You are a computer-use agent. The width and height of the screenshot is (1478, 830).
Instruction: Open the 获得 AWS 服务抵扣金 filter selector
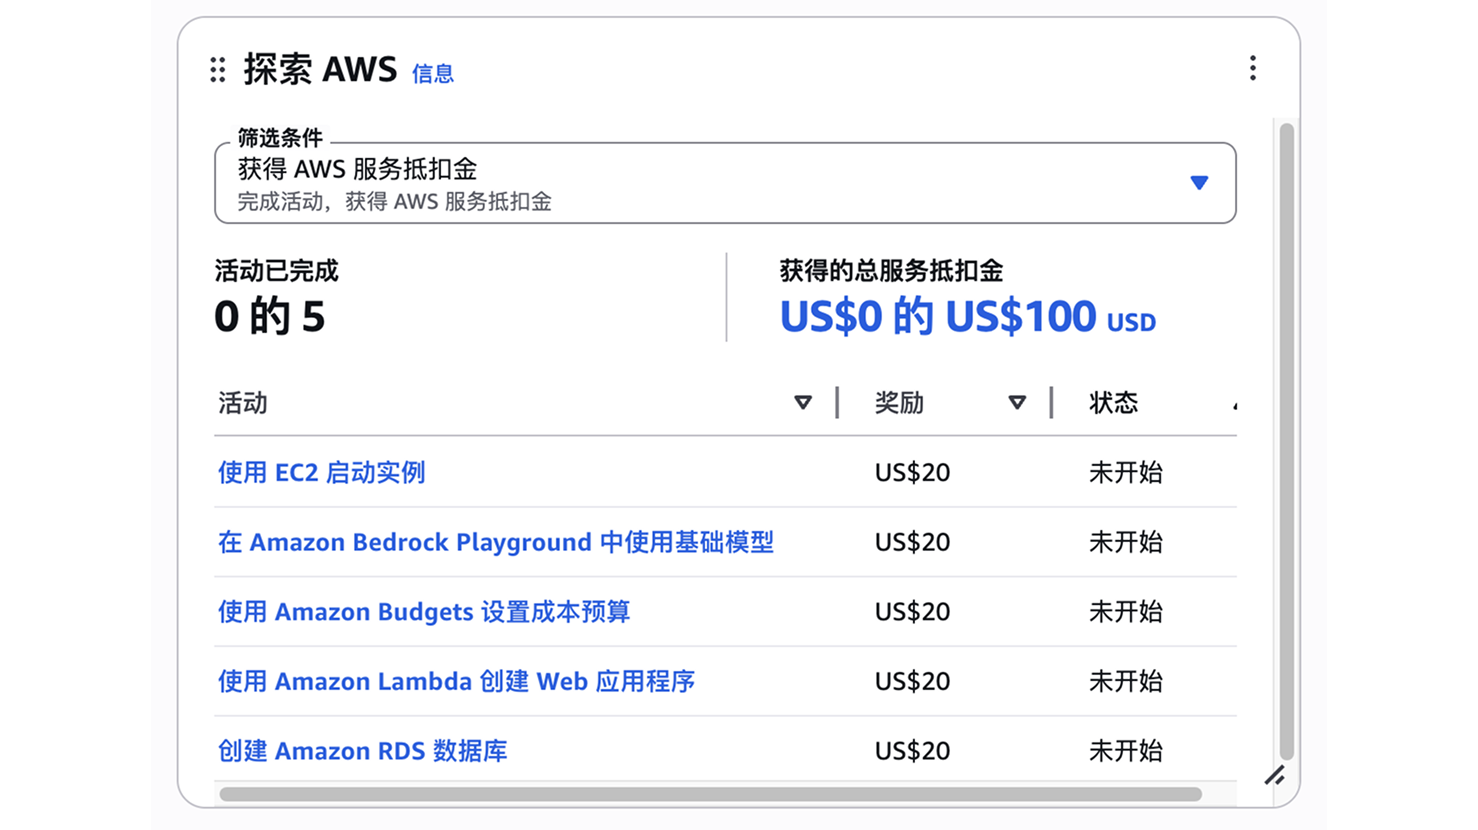point(700,183)
